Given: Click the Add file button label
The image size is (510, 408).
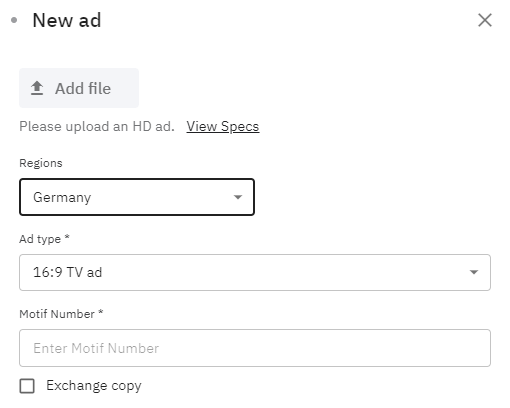Looking at the screenshot, I should pos(83,88).
